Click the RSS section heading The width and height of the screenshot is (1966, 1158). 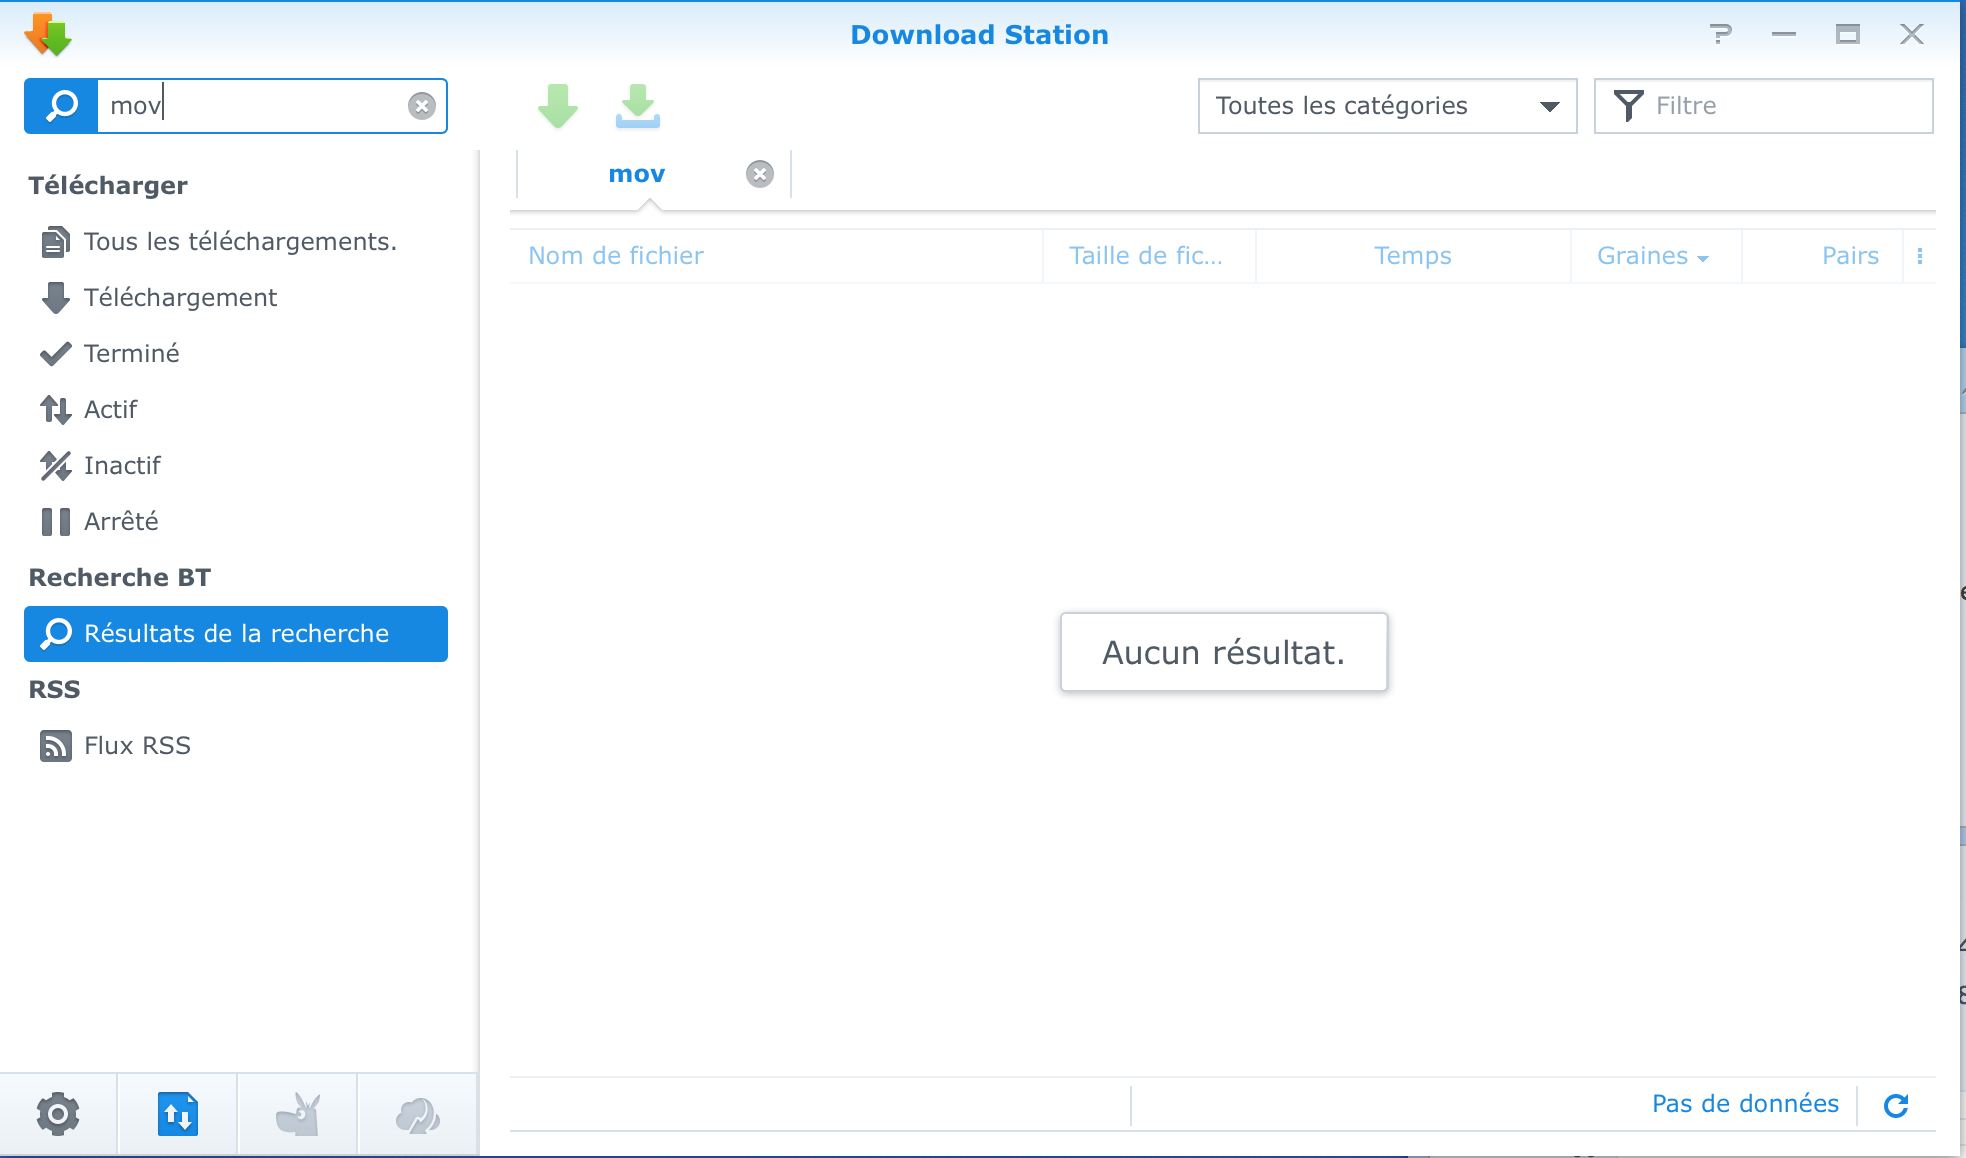pos(54,690)
